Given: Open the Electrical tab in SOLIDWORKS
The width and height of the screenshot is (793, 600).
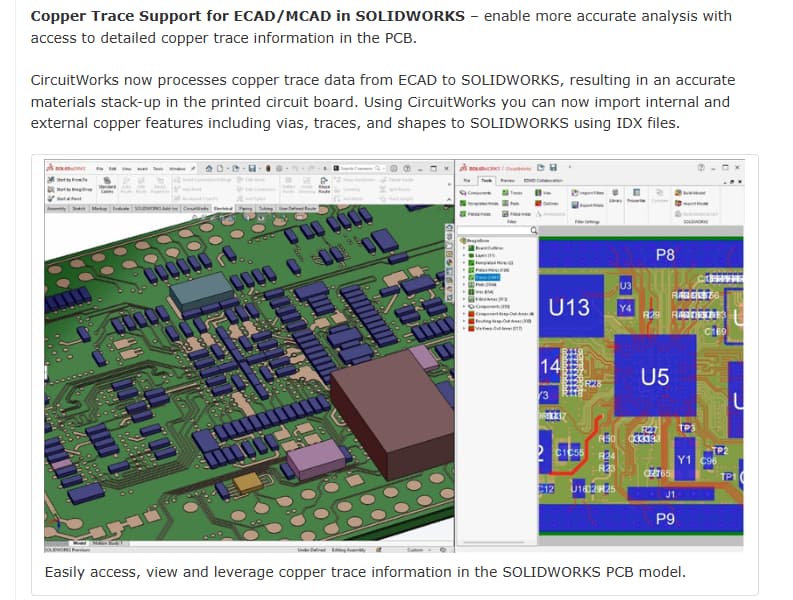Looking at the screenshot, I should click(x=221, y=209).
